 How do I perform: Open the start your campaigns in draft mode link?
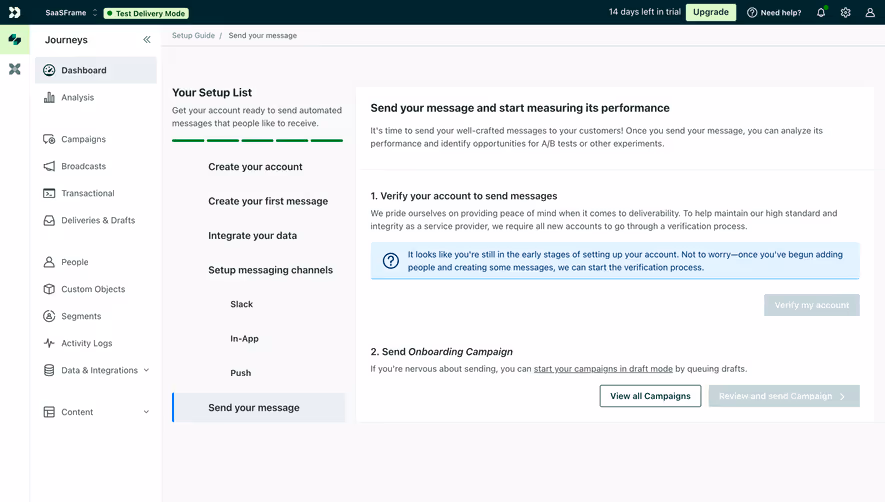coord(603,369)
